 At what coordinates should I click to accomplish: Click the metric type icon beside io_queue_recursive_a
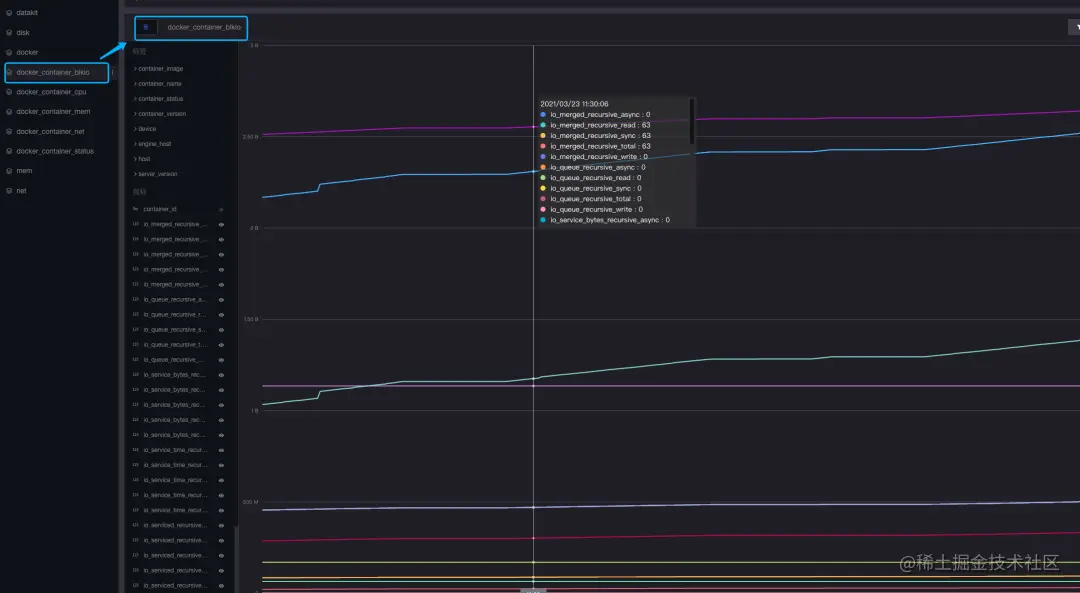136,300
